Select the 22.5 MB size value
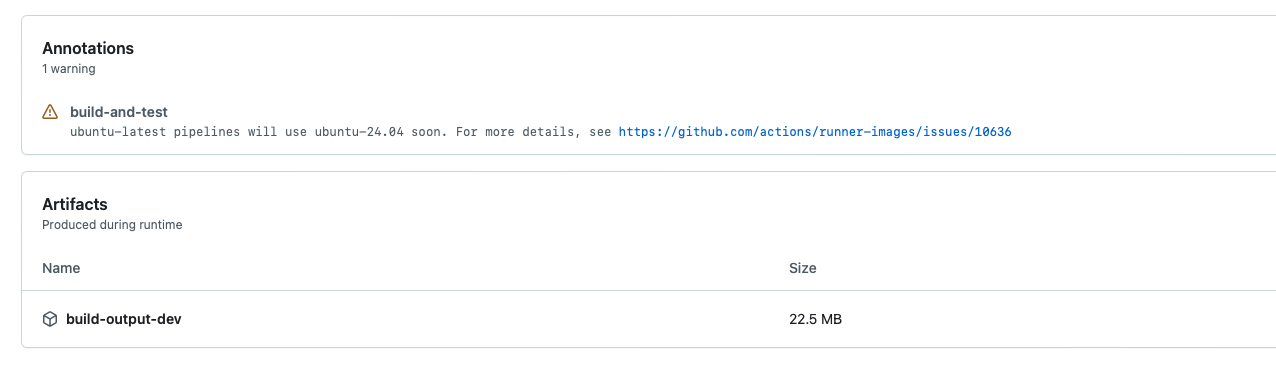The width and height of the screenshot is (1276, 379). pyautogui.click(x=815, y=320)
